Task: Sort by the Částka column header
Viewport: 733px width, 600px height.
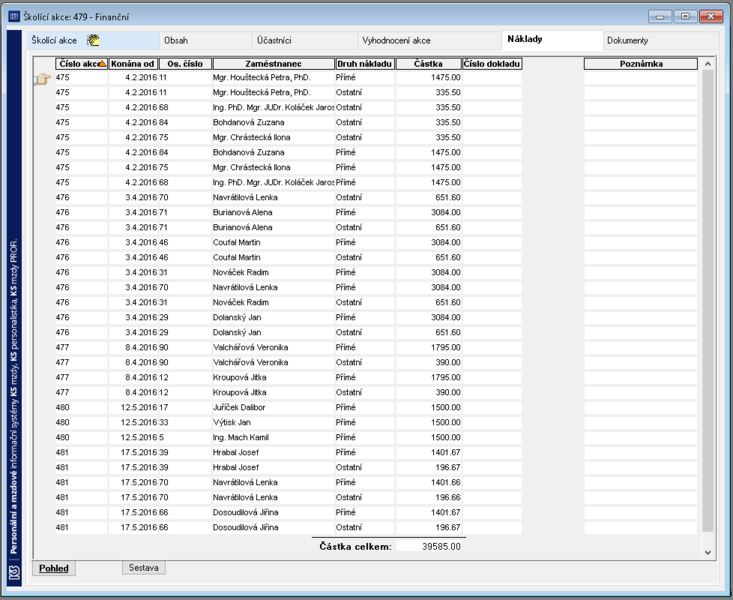Action: pyautogui.click(x=428, y=64)
